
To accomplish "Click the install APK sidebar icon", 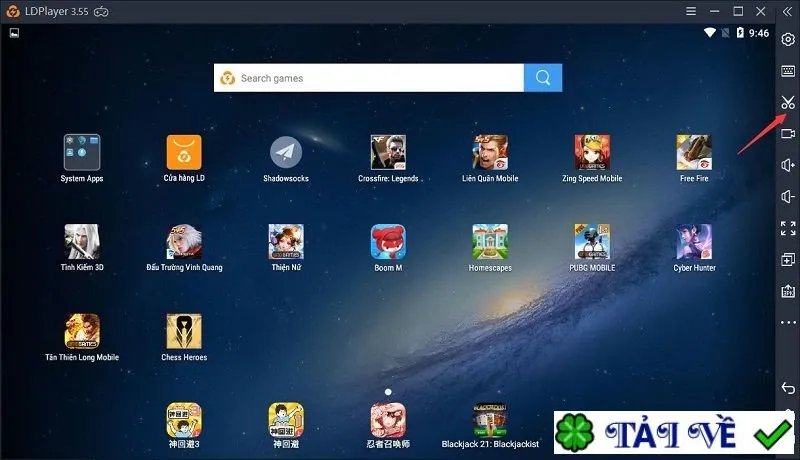I will [788, 291].
